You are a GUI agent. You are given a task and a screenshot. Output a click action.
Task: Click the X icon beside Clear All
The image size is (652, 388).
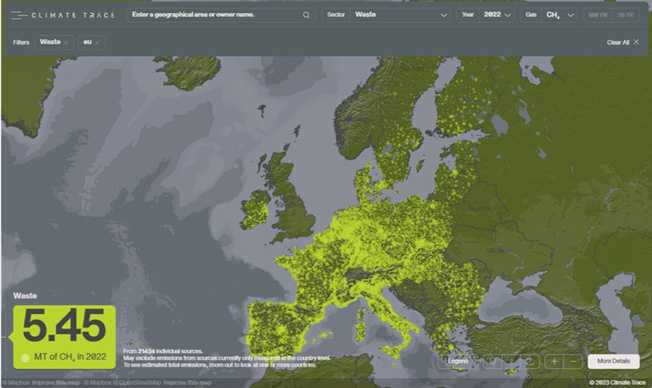click(636, 42)
